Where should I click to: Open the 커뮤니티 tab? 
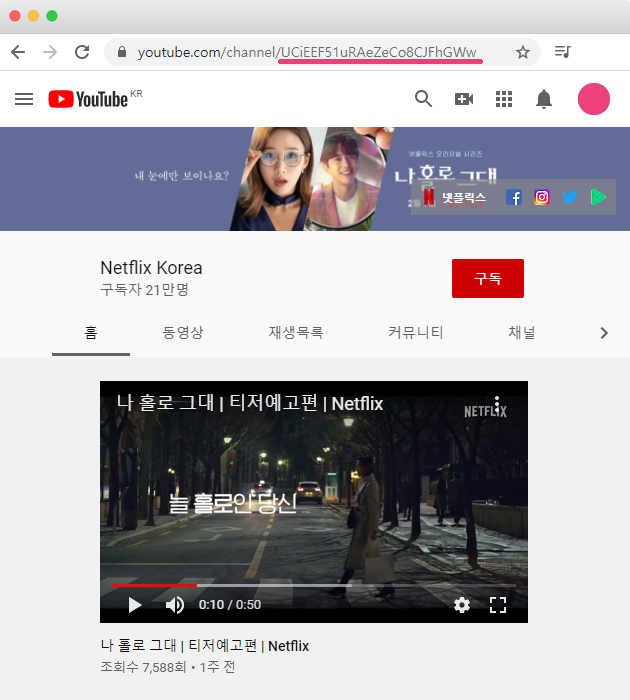(416, 333)
